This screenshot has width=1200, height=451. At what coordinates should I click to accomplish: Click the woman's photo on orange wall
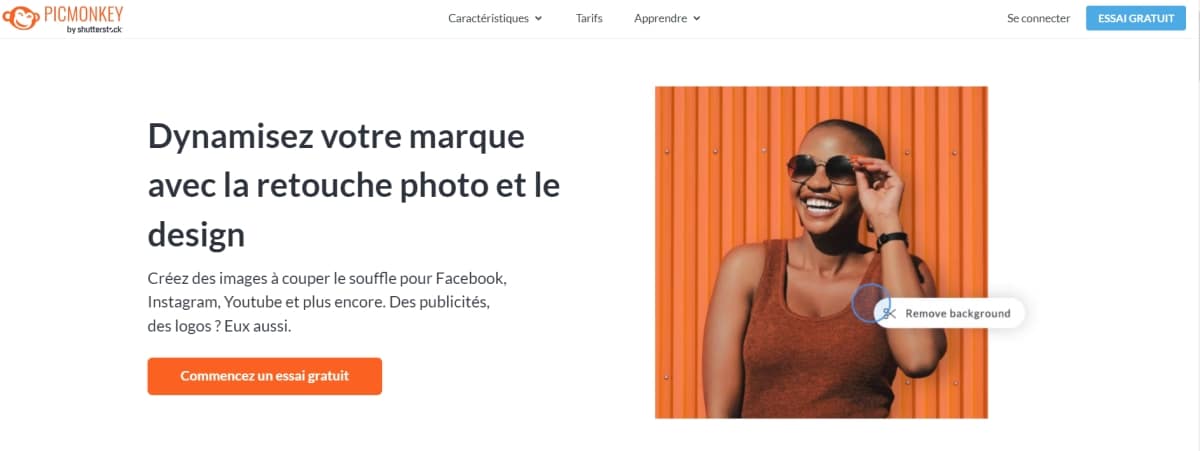(821, 252)
